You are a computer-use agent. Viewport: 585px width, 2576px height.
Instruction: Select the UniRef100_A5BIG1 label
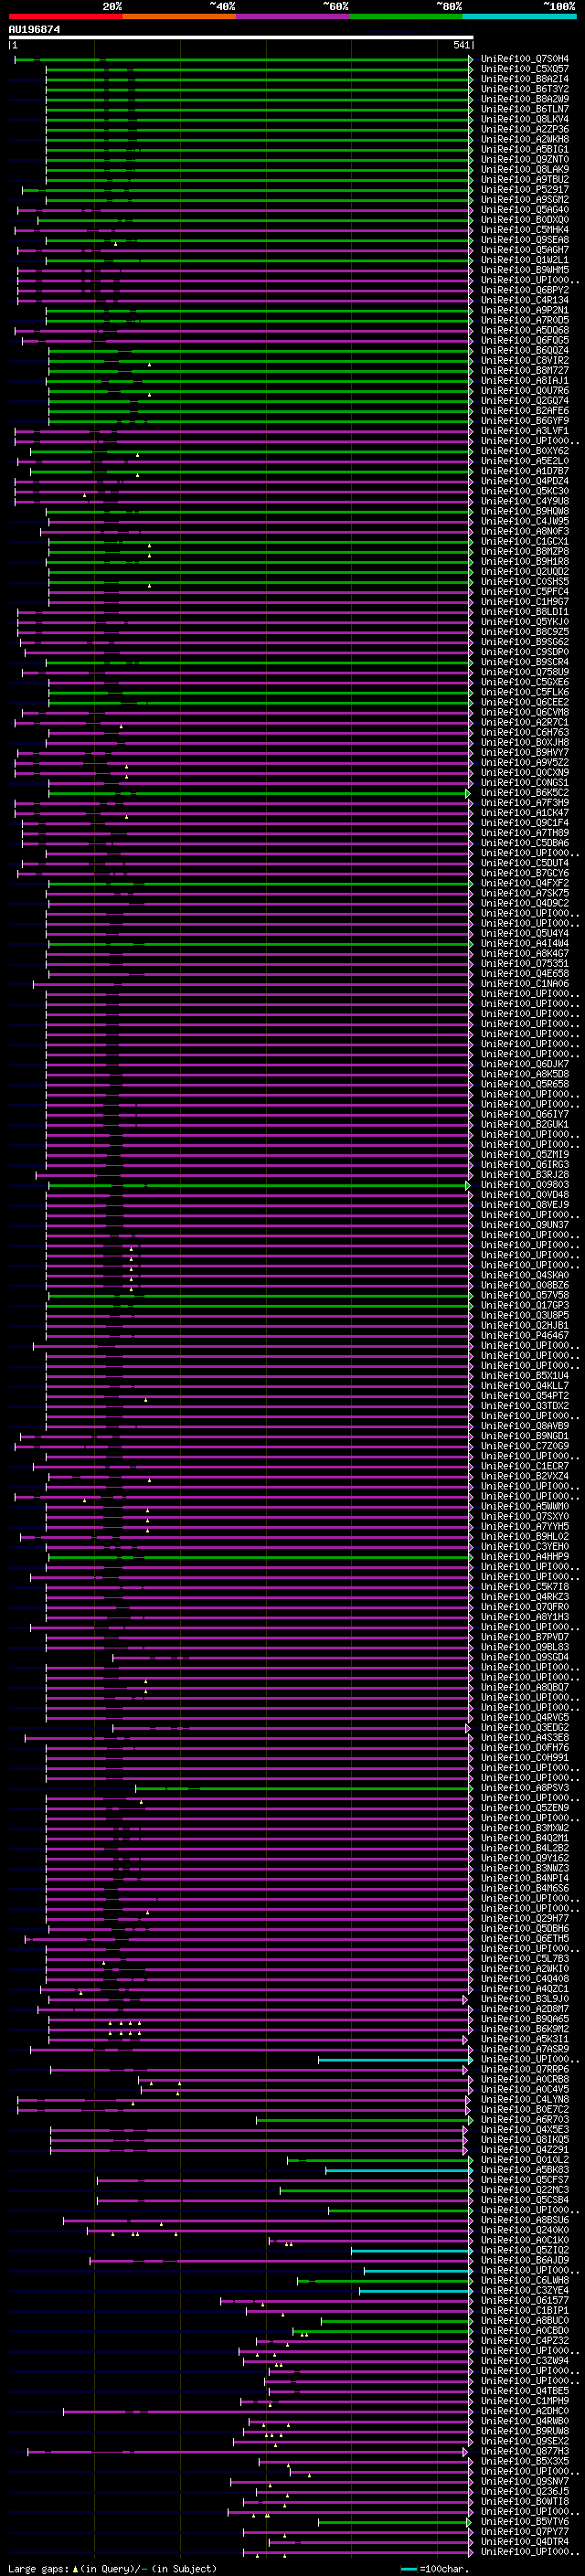pos(525,149)
